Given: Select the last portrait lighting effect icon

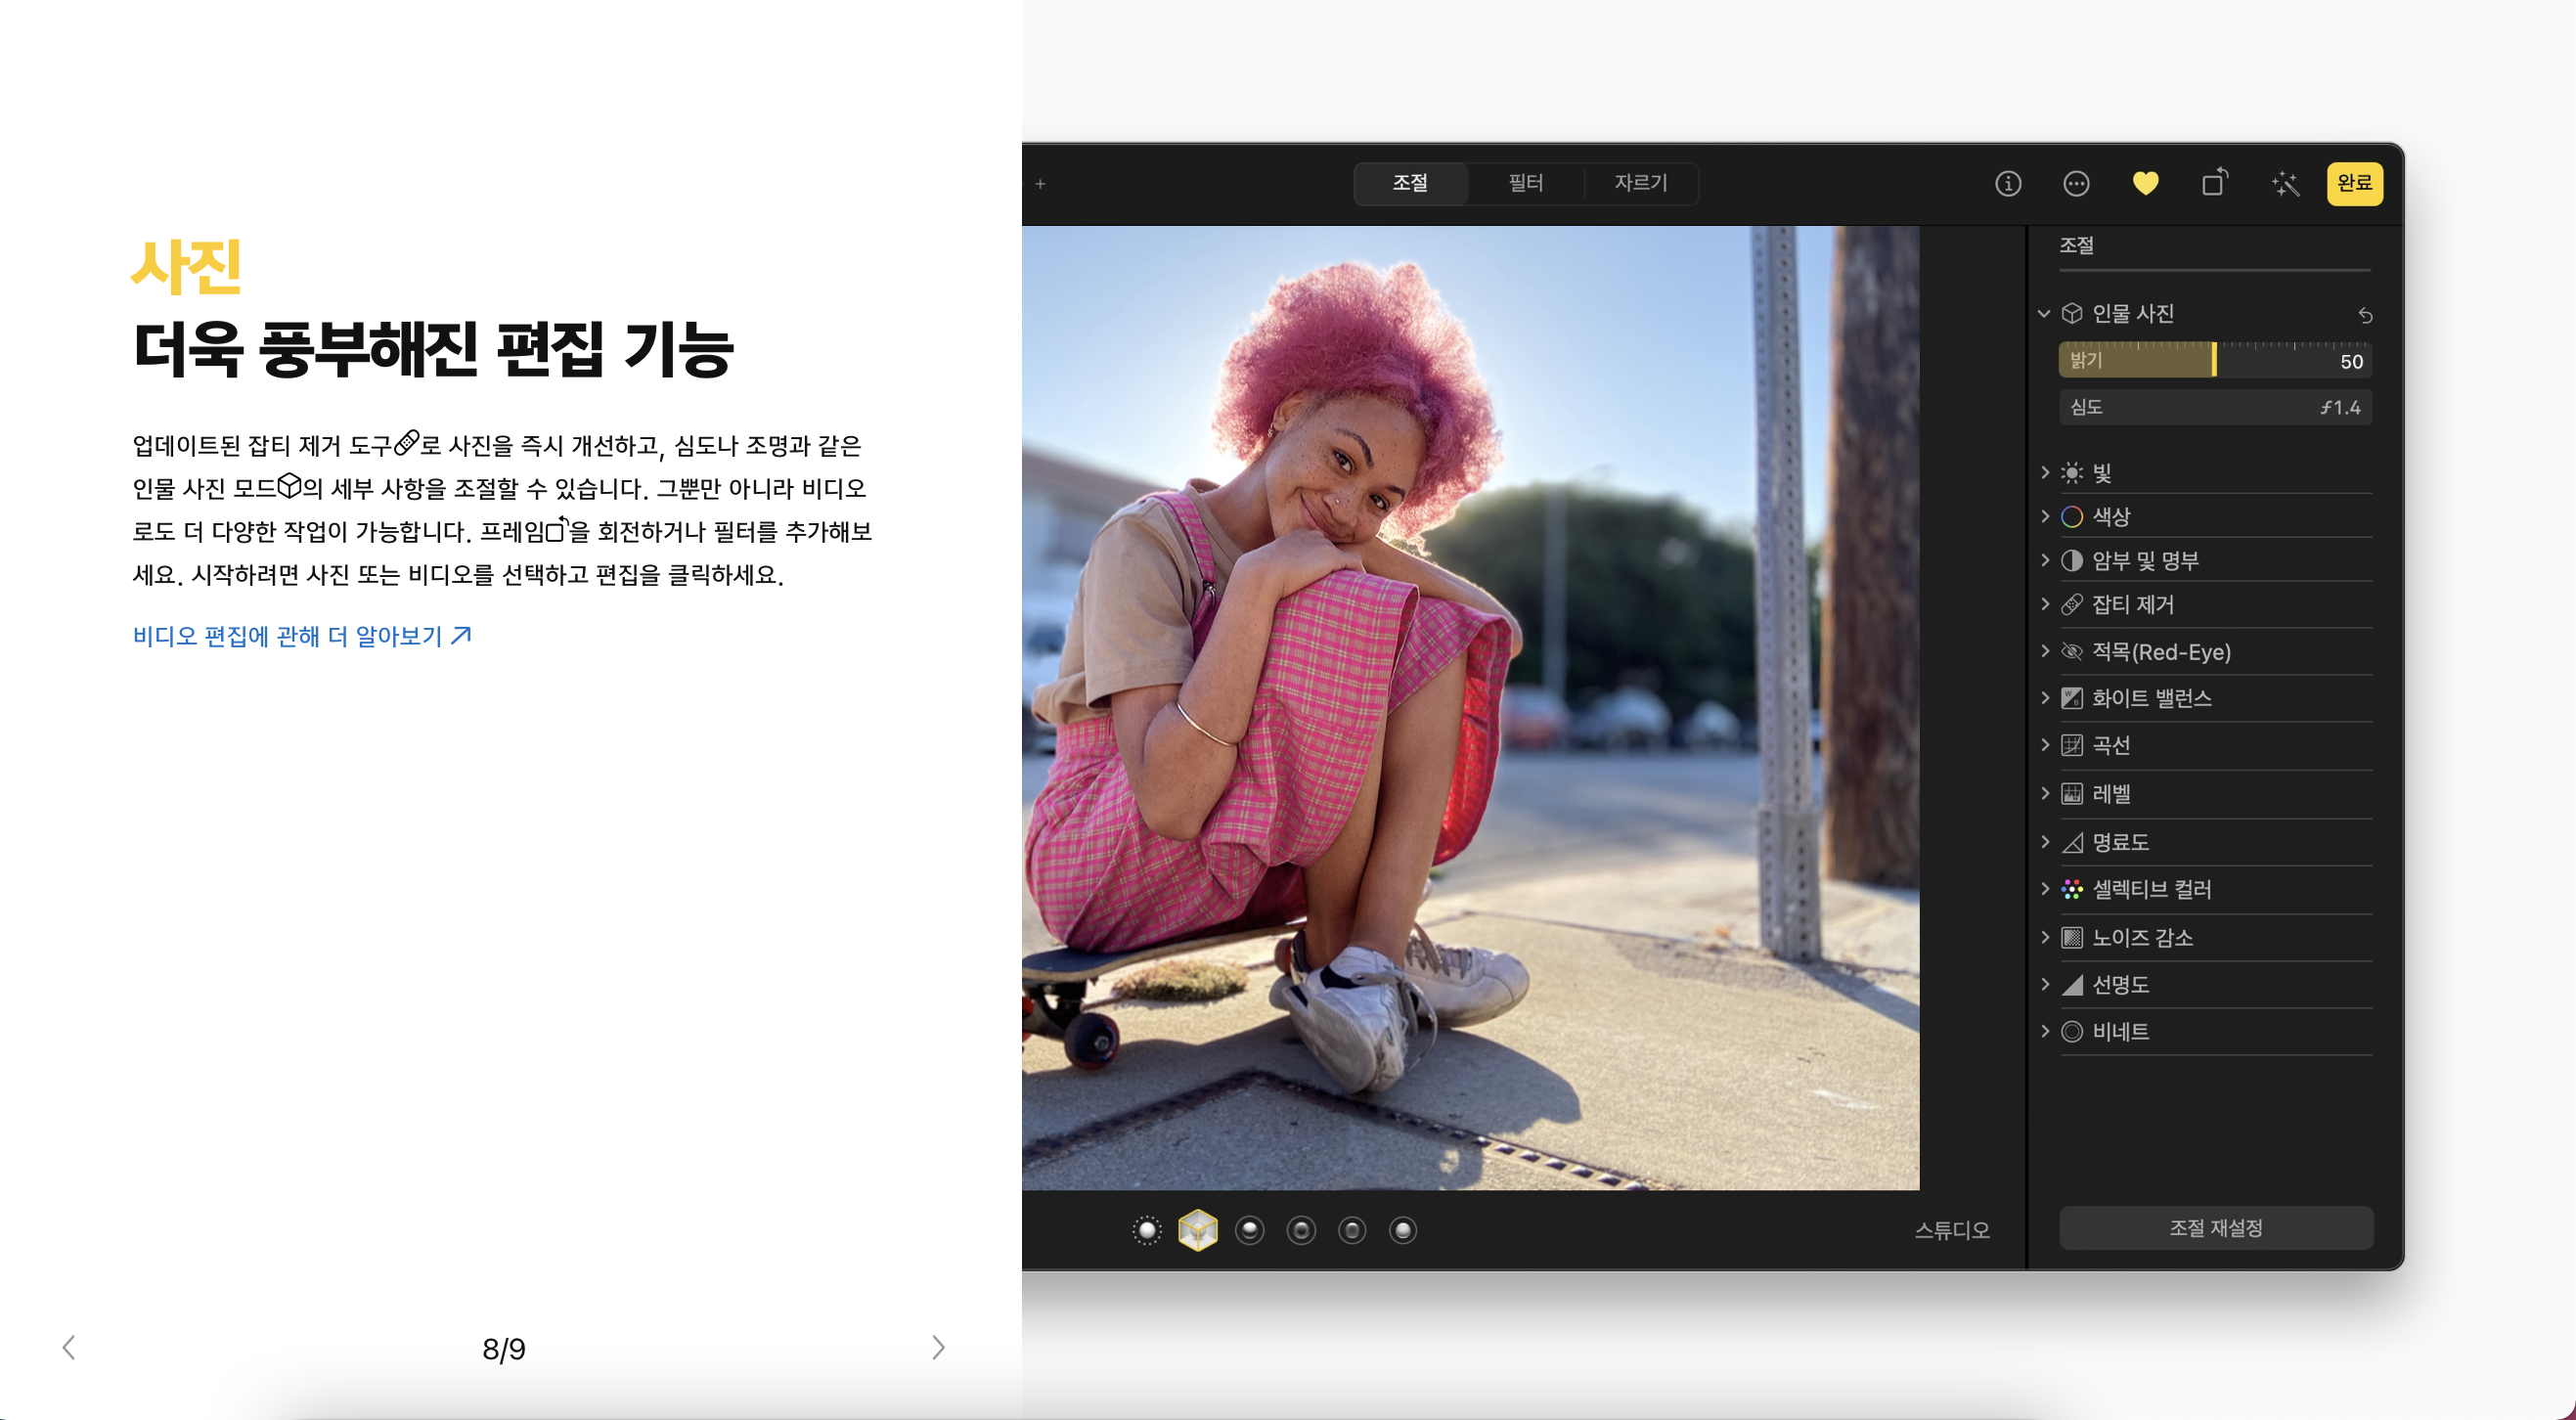Looking at the screenshot, I should pyautogui.click(x=1403, y=1230).
